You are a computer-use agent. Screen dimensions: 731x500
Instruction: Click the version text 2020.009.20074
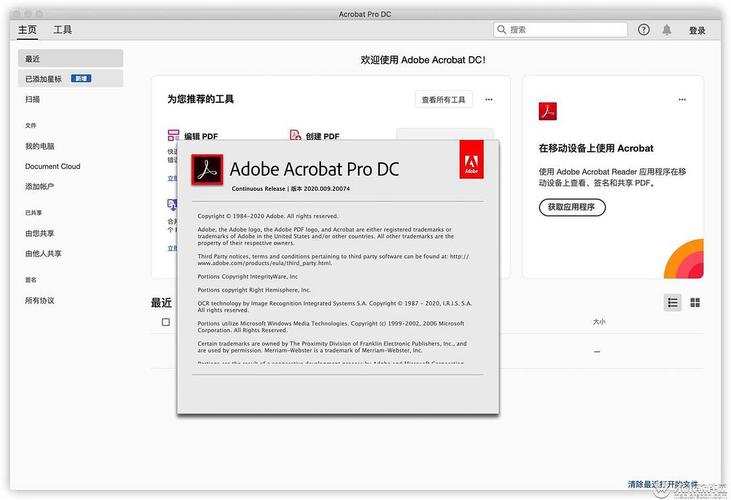(x=327, y=189)
